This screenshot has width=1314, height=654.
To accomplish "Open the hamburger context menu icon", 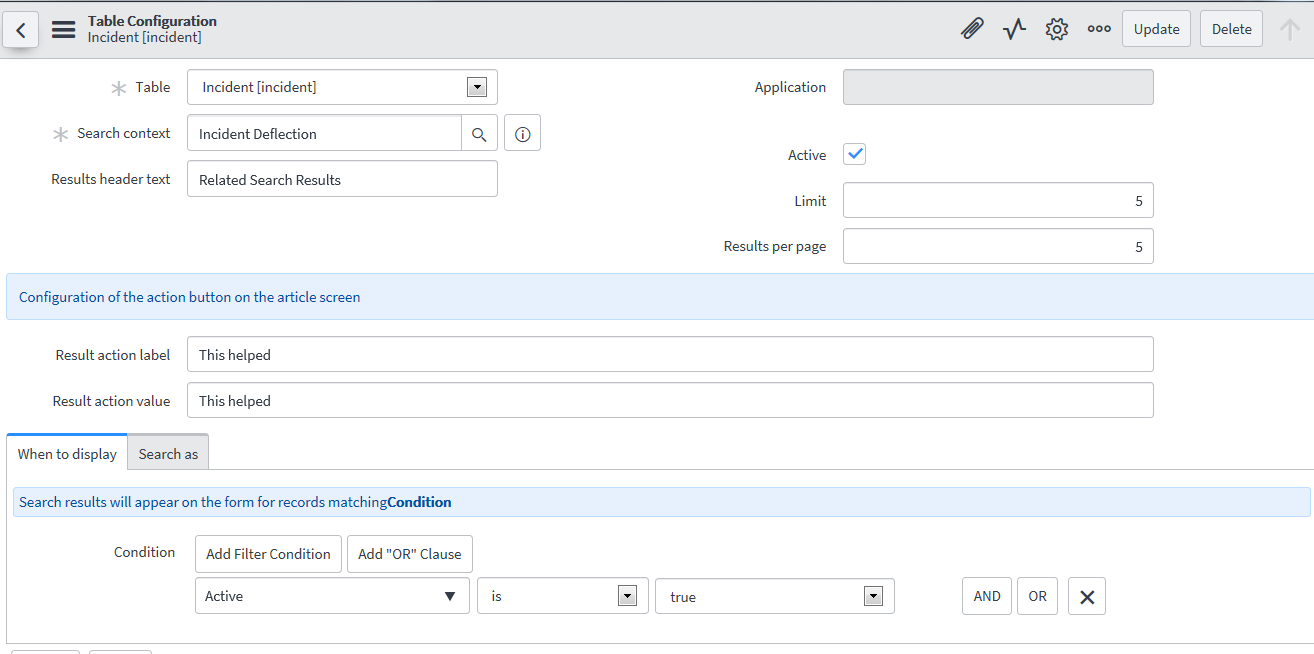I will coord(64,30).
